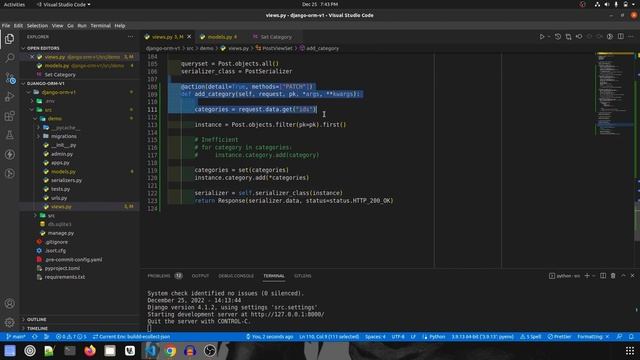Close the views.py editor tab
Image resolution: width=640 pixels, height=360 pixels.
point(189,37)
